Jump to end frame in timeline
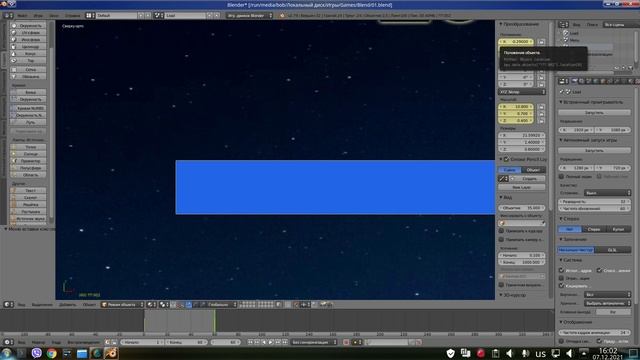 coord(285,342)
